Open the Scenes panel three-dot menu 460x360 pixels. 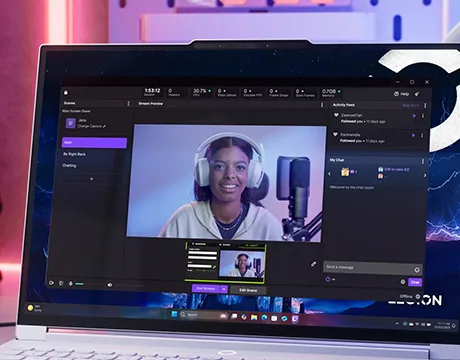click(x=128, y=104)
